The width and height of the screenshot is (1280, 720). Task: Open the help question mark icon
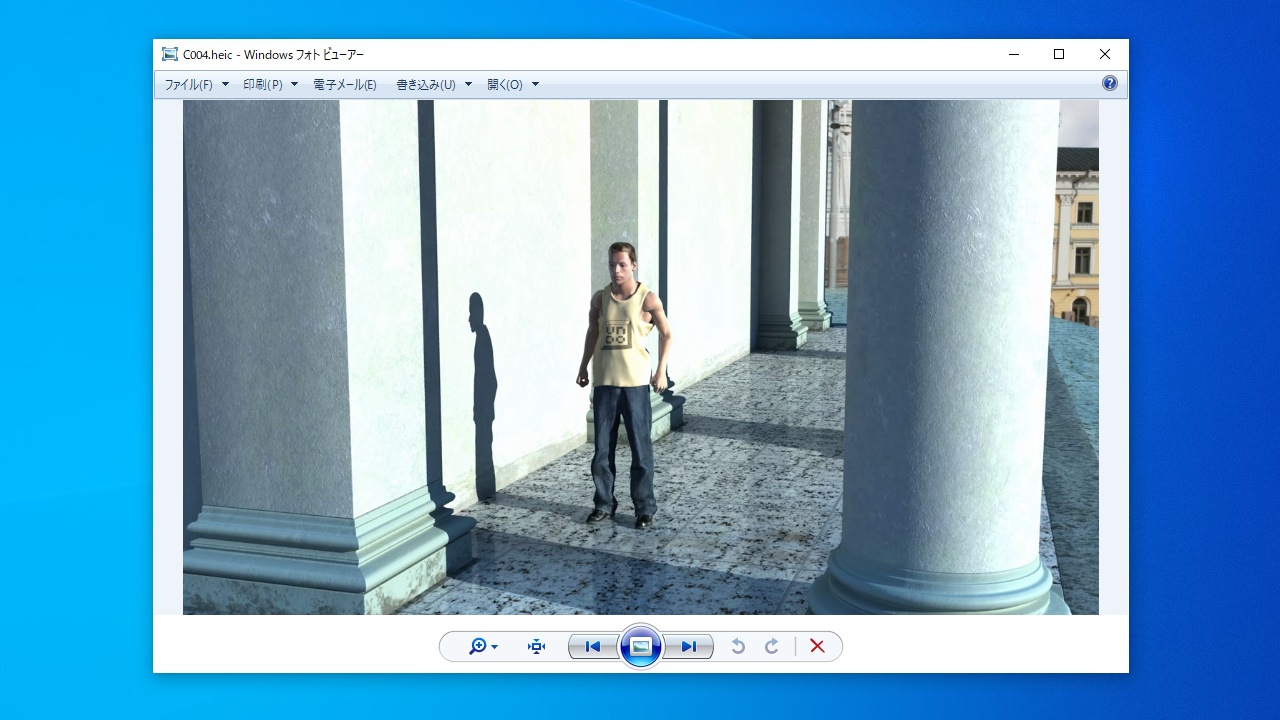click(x=1110, y=84)
